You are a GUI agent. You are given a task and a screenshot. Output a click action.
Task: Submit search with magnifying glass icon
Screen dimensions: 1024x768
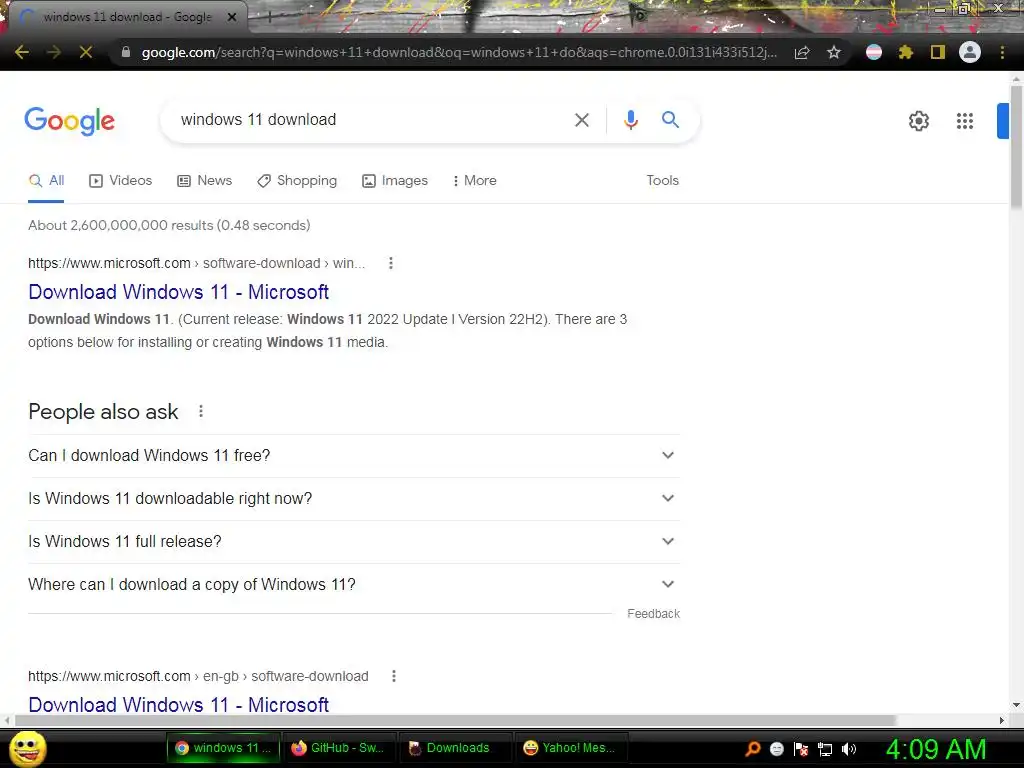(670, 120)
